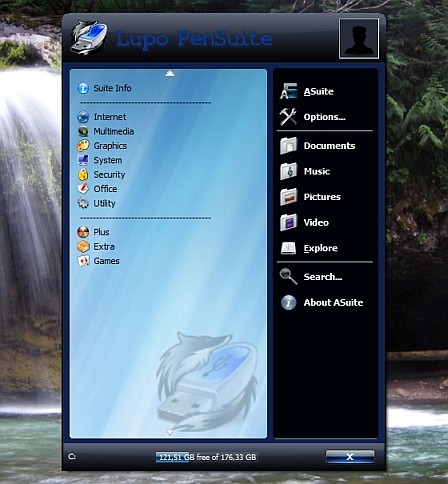448x484 pixels.
Task: Select the Multimedia category icon
Action: (x=83, y=131)
